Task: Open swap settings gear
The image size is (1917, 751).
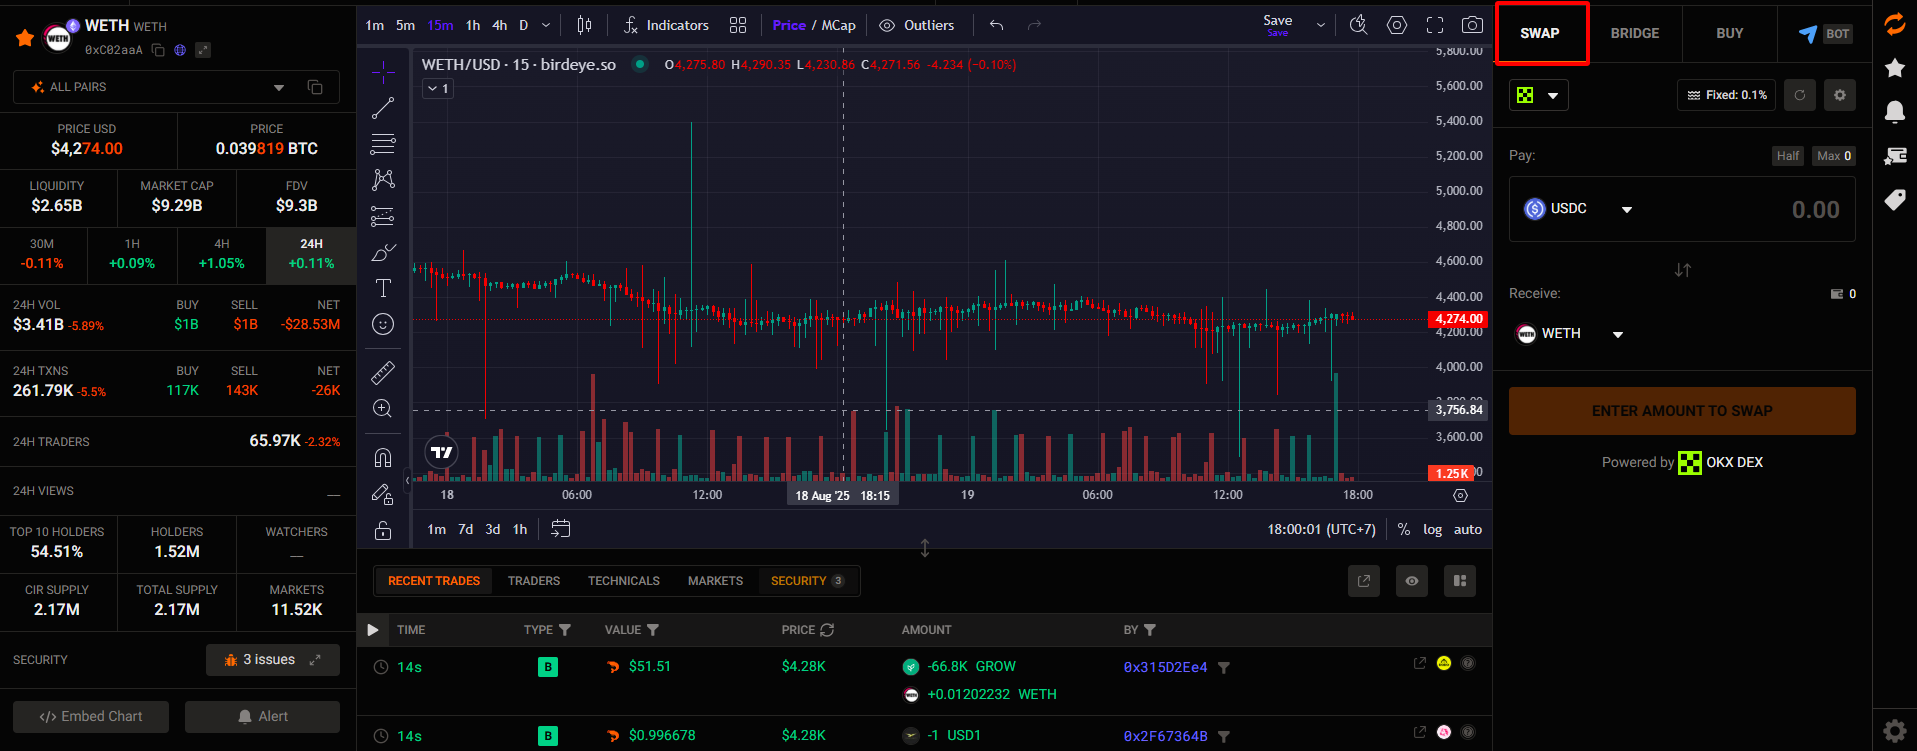Action: point(1840,95)
